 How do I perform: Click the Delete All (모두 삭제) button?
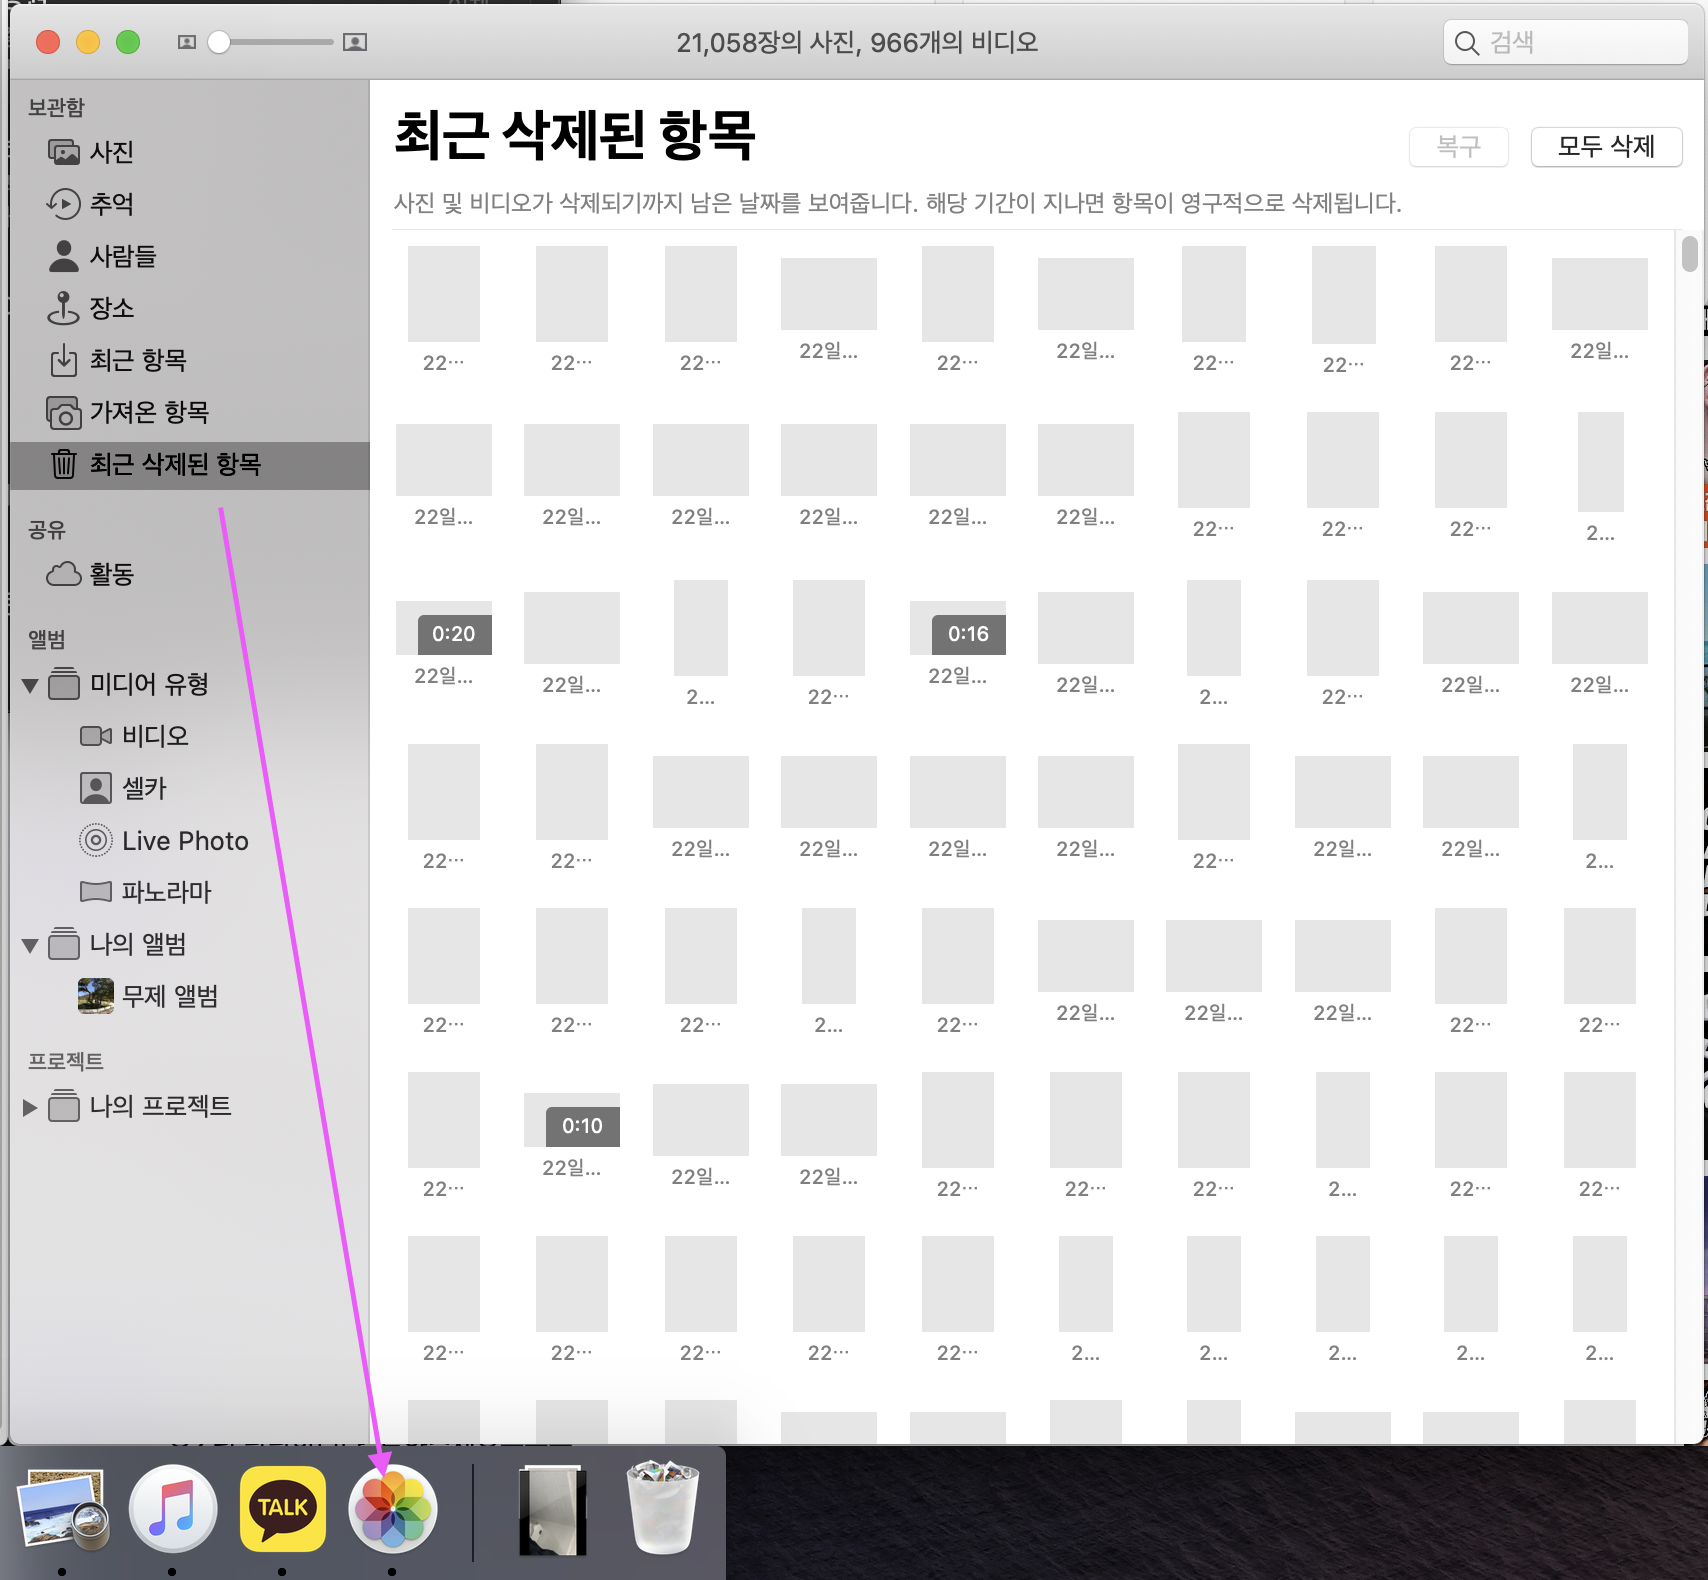pyautogui.click(x=1606, y=147)
